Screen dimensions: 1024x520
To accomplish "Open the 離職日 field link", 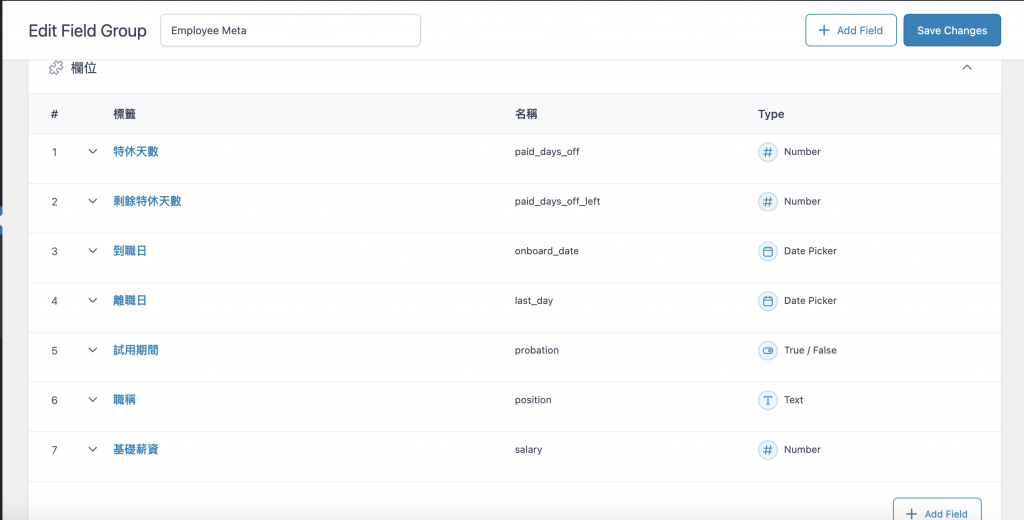I will tap(130, 301).
